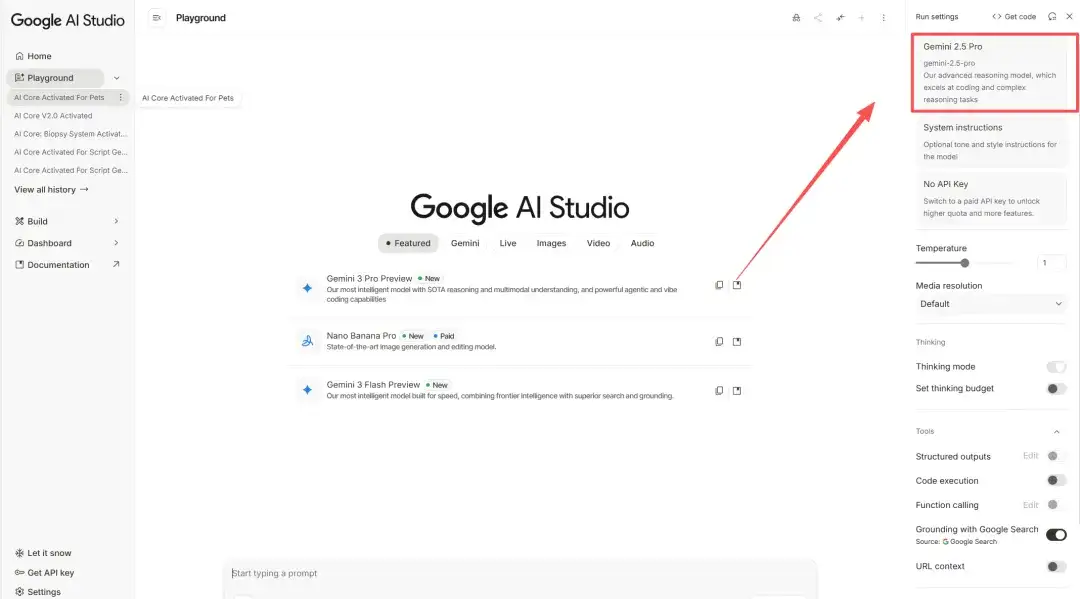Open the three-dot more options in header
The width and height of the screenshot is (1080, 599).
point(884,18)
